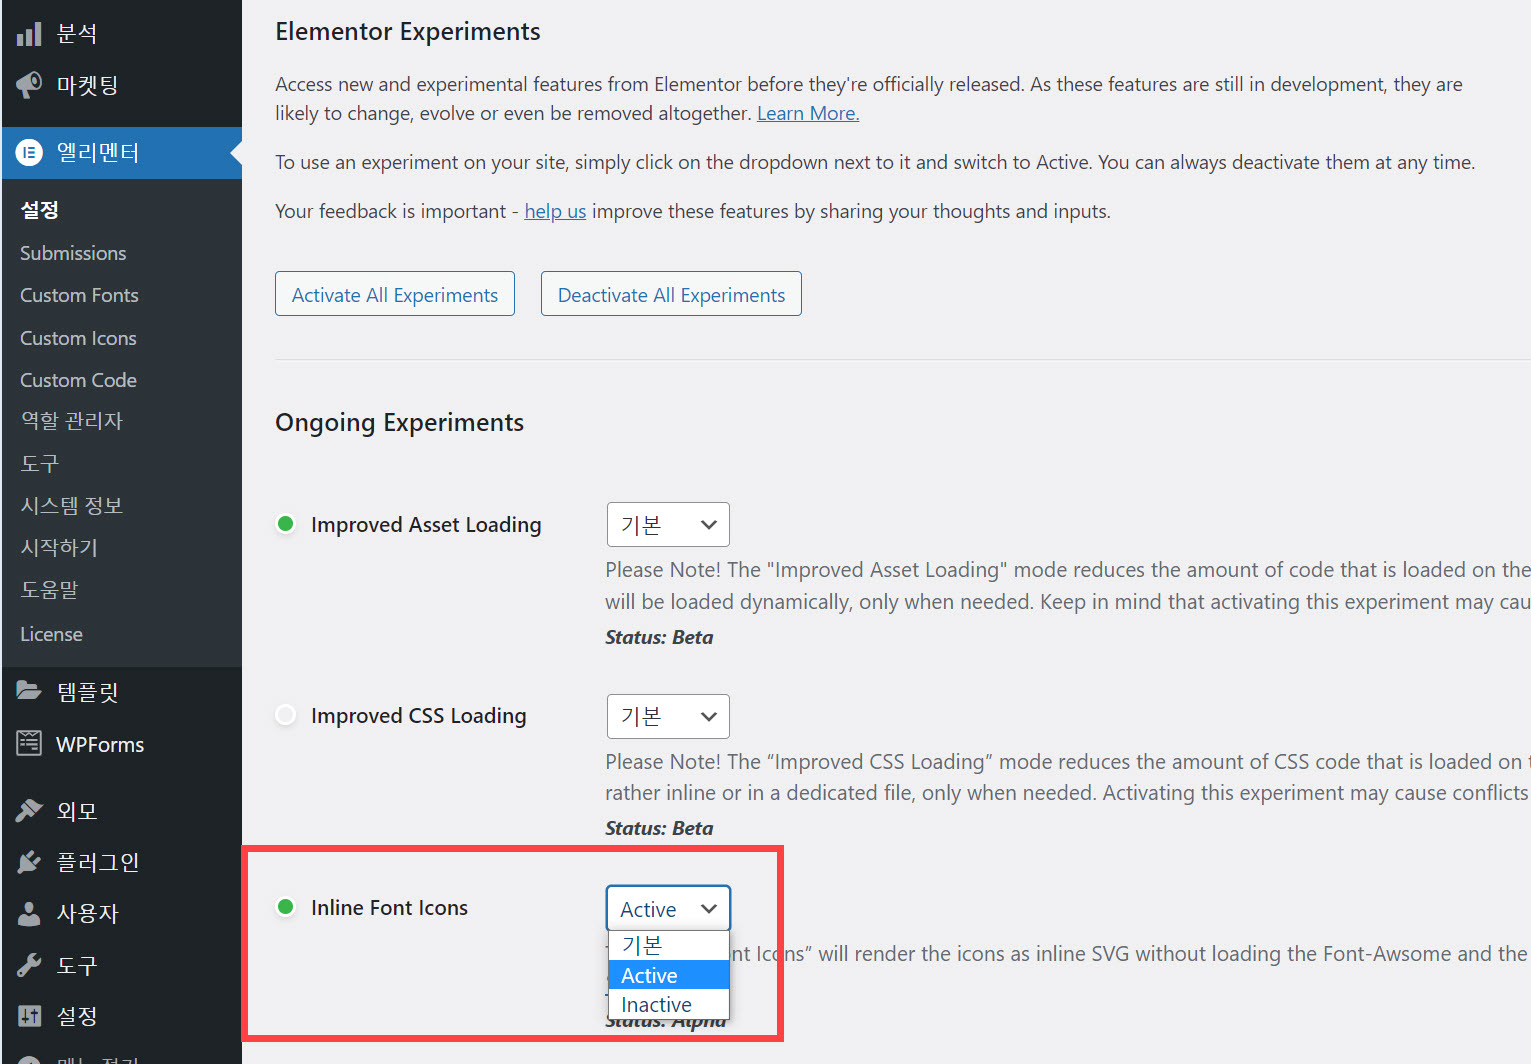Open Custom Icons submenu item
Image resolution: width=1531 pixels, height=1064 pixels.
[x=78, y=338]
